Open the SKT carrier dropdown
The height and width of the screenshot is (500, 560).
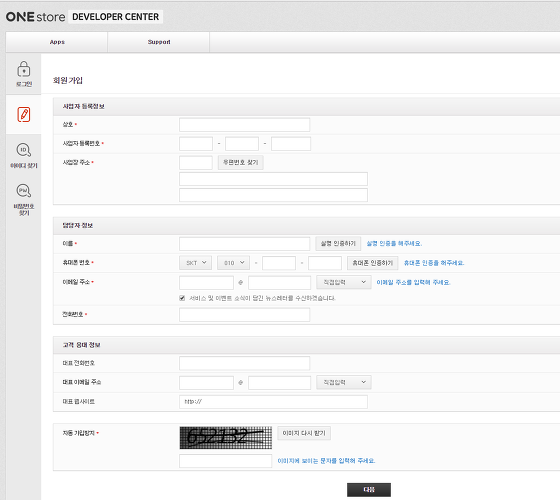195,263
